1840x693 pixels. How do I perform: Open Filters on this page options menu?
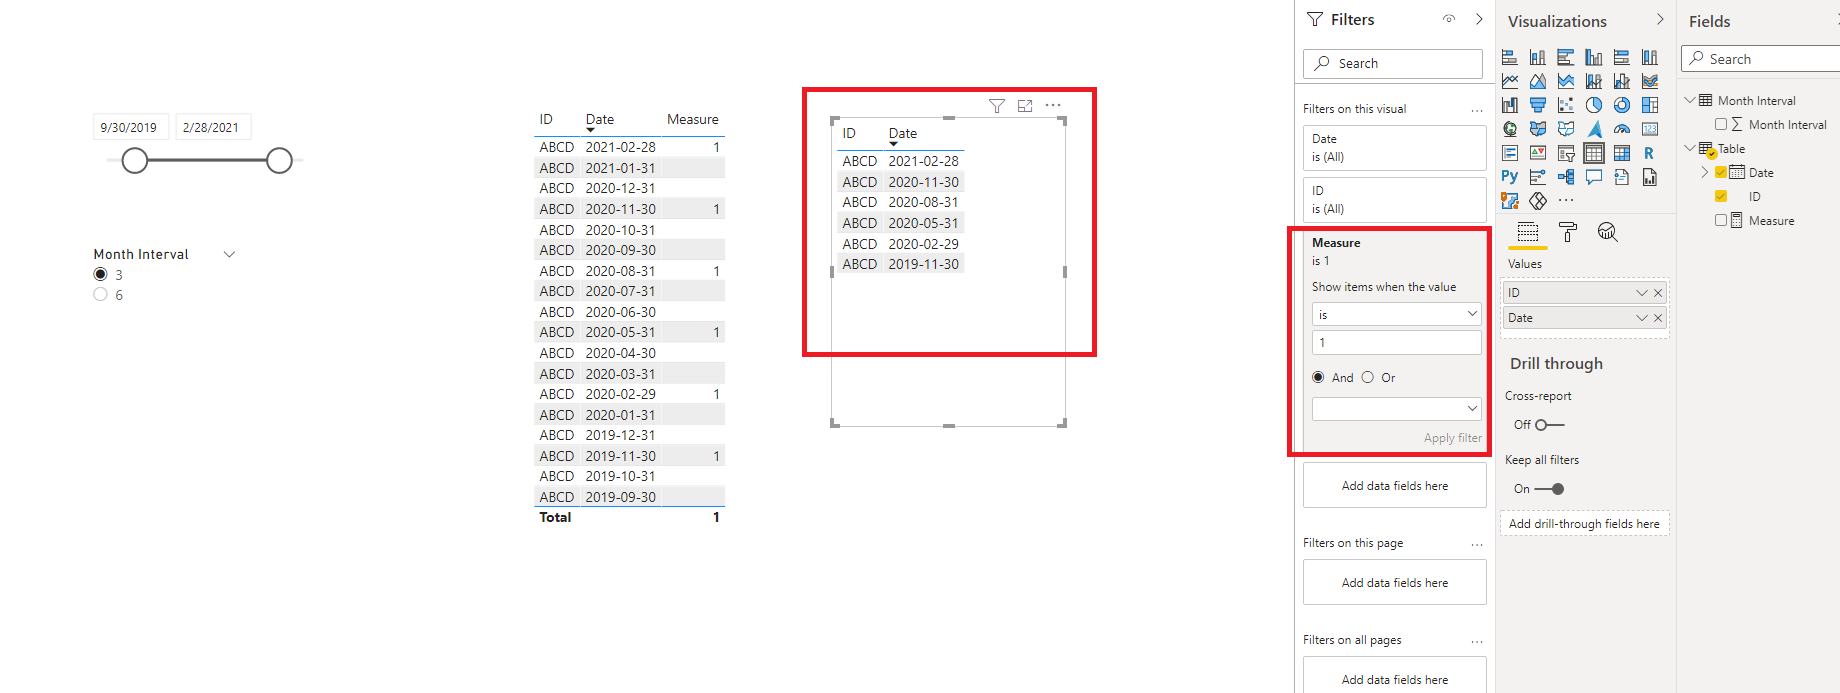pyautogui.click(x=1477, y=544)
